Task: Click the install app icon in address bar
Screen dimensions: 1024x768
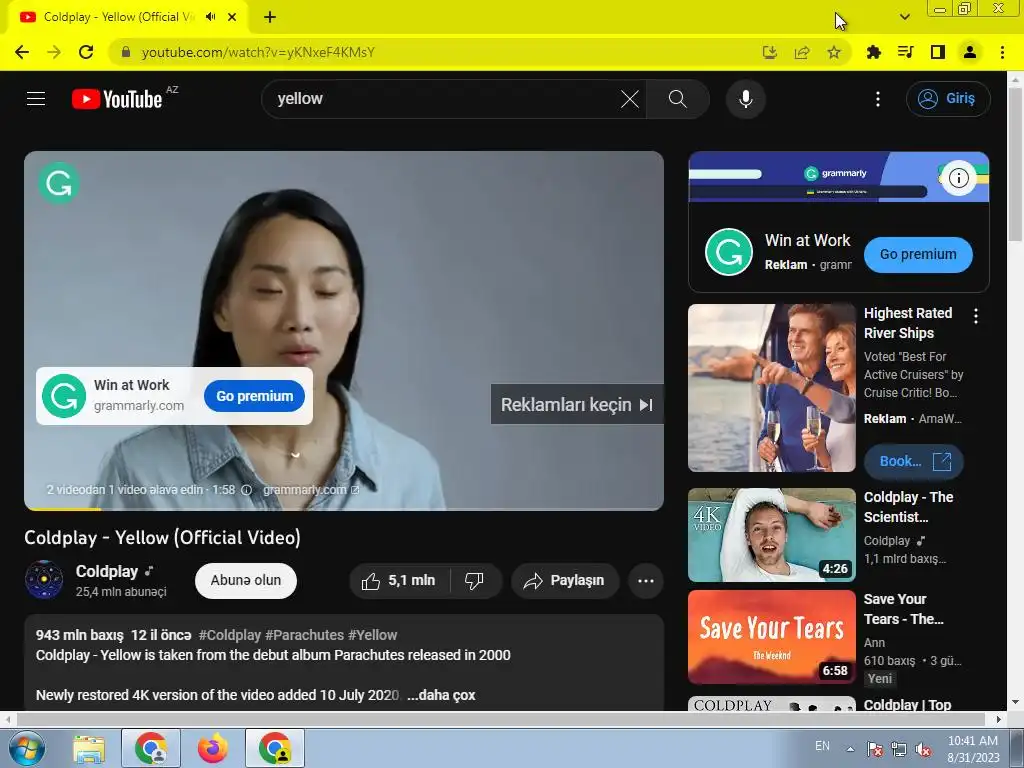Action: click(770, 52)
